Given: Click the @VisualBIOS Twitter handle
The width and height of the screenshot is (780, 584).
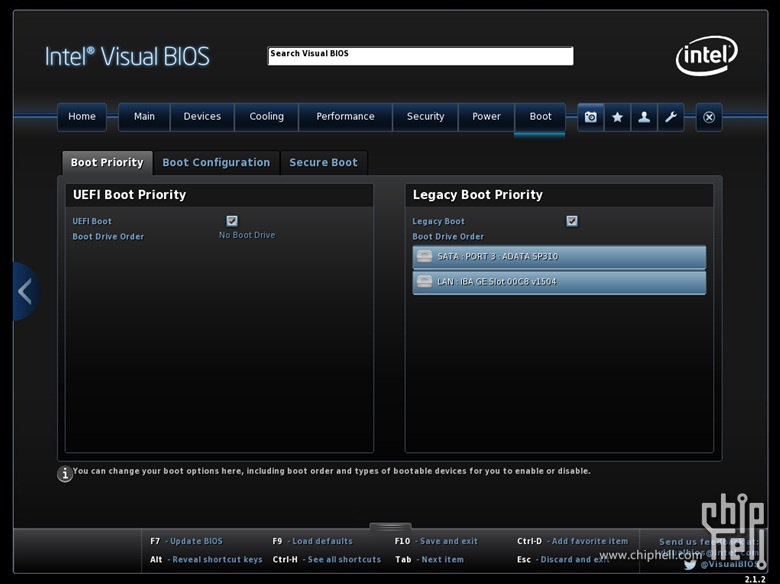Looking at the screenshot, I should [x=730, y=565].
